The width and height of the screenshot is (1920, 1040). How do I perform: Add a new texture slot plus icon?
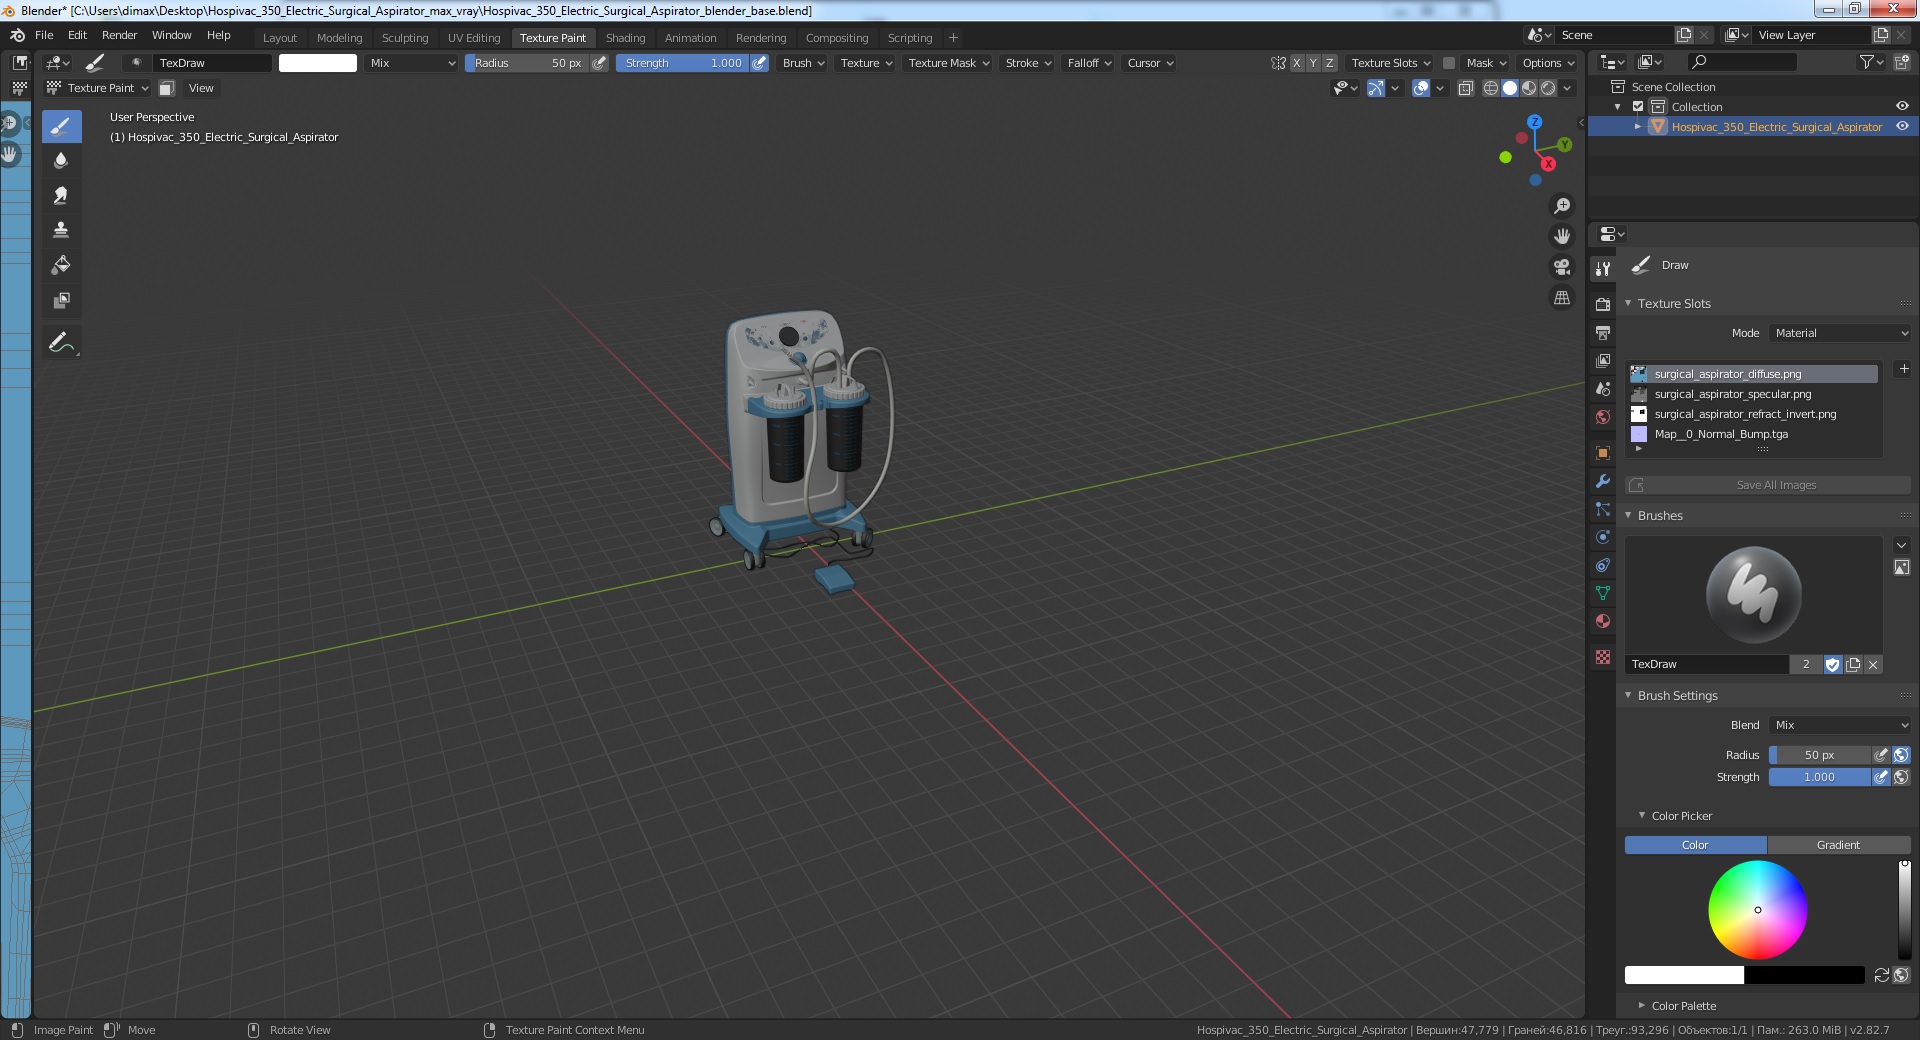click(1904, 369)
